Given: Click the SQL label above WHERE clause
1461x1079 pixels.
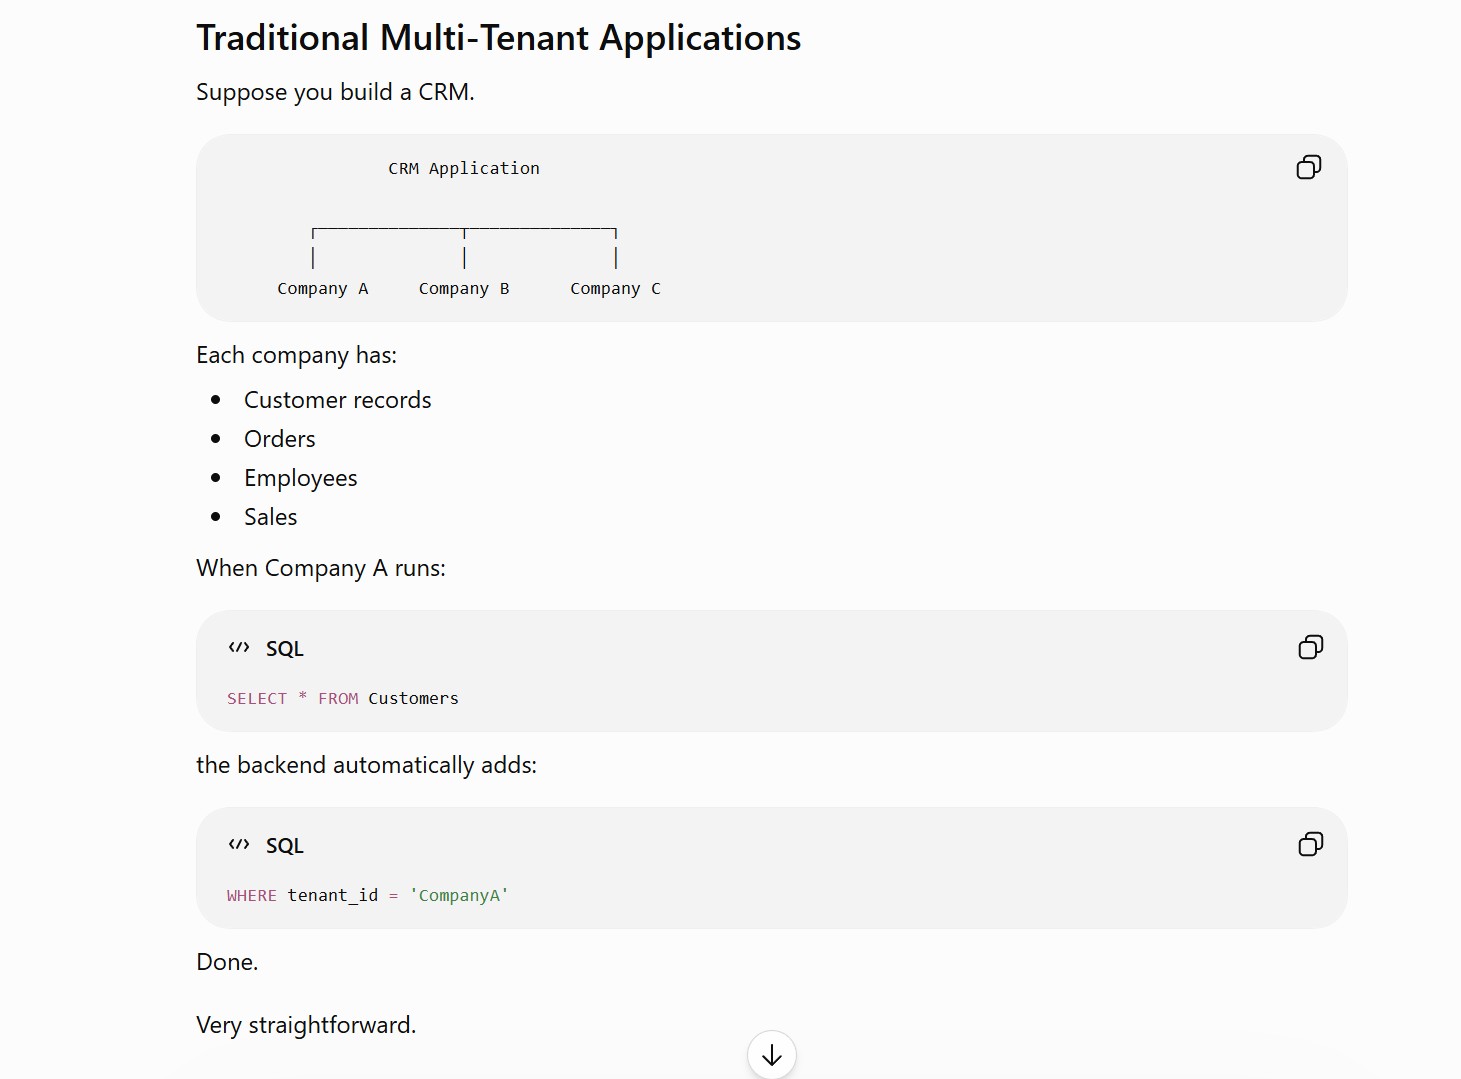Looking at the screenshot, I should click(x=285, y=845).
